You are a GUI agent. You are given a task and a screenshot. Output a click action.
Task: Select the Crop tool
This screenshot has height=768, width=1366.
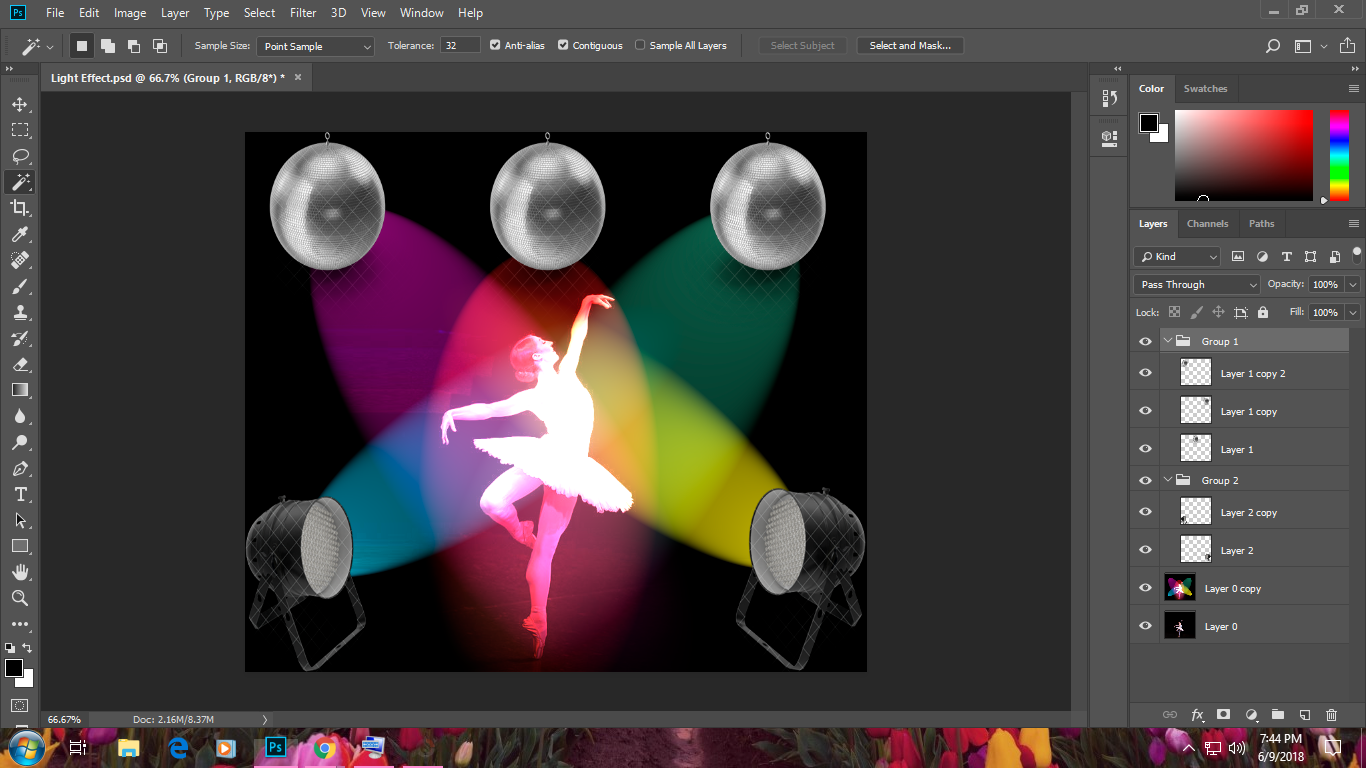click(x=20, y=208)
